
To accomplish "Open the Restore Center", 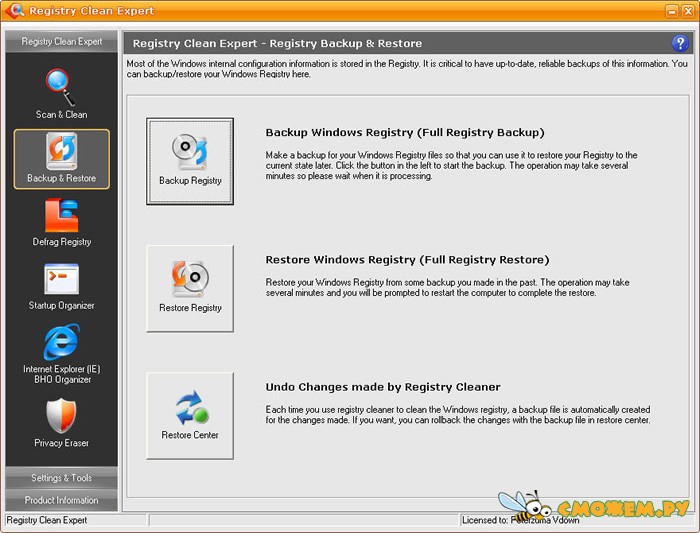I will (x=190, y=416).
